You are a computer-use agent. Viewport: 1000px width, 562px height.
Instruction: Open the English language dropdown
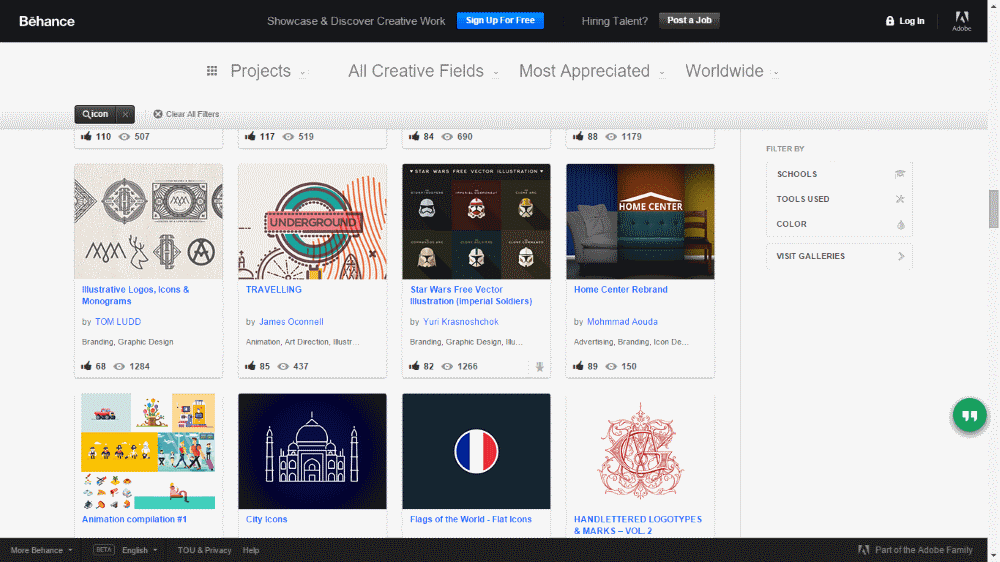(x=140, y=550)
